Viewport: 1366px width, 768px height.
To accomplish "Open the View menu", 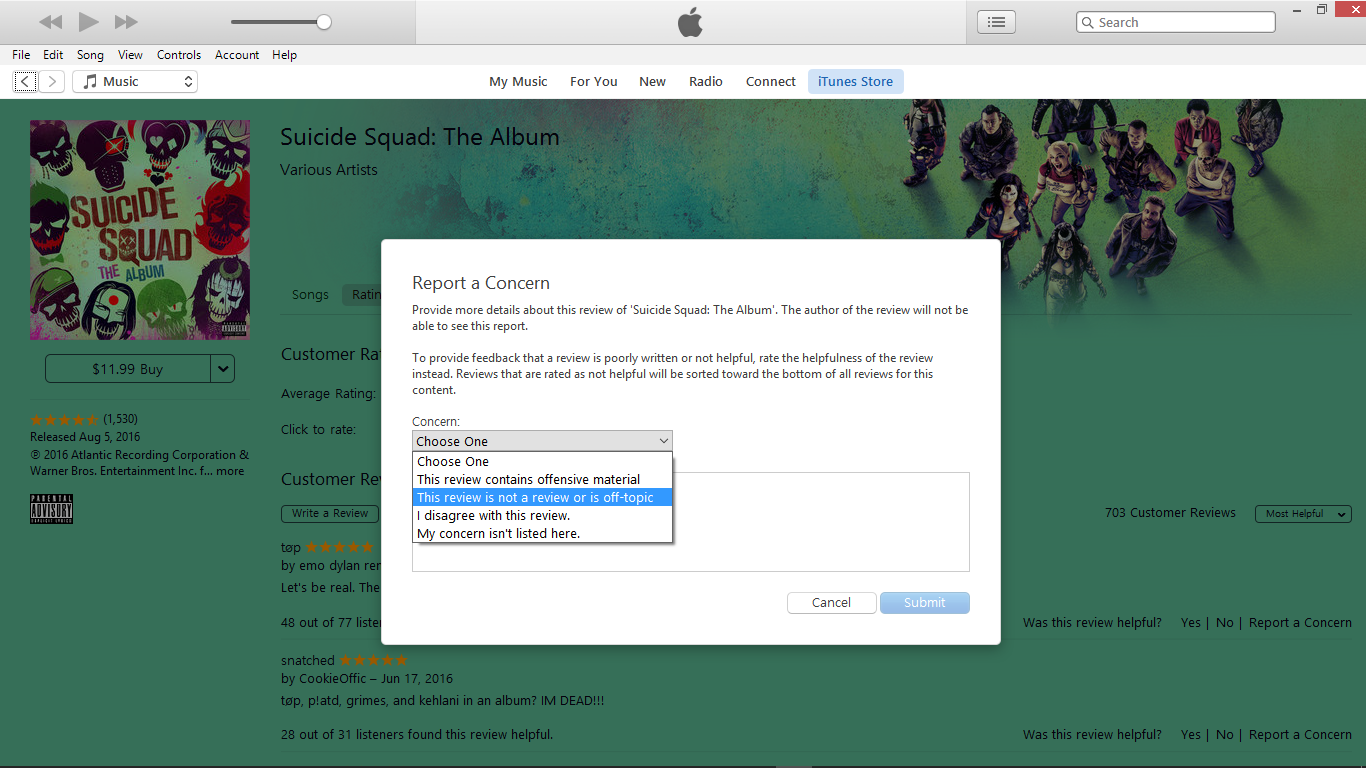I will (130, 55).
